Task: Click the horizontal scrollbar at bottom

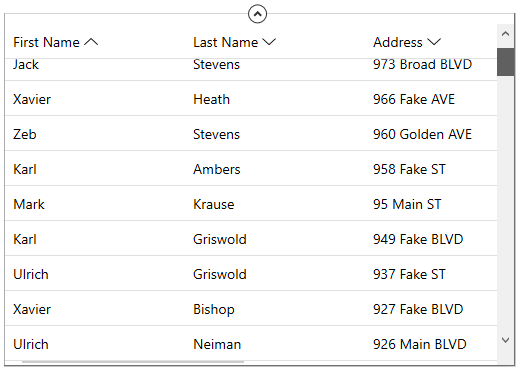Action: (133, 362)
